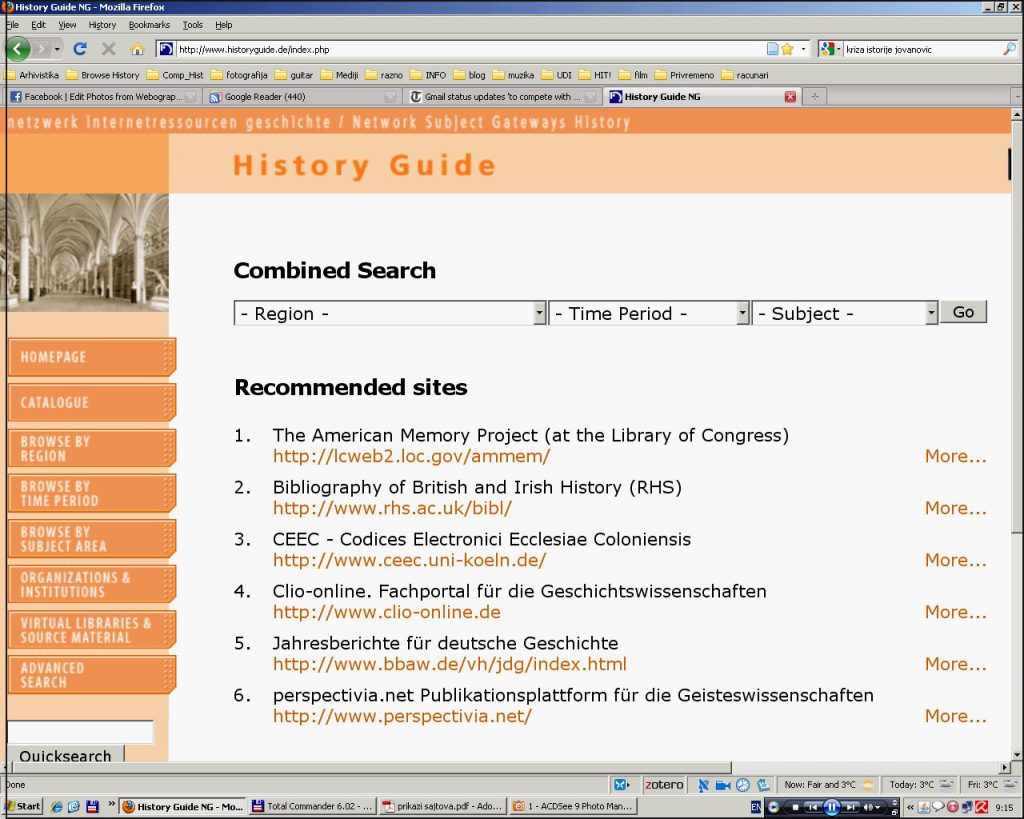Viewport: 1024px width, 819px height.
Task: Click the Browse by Time Period sidebar button
Action: 91,493
